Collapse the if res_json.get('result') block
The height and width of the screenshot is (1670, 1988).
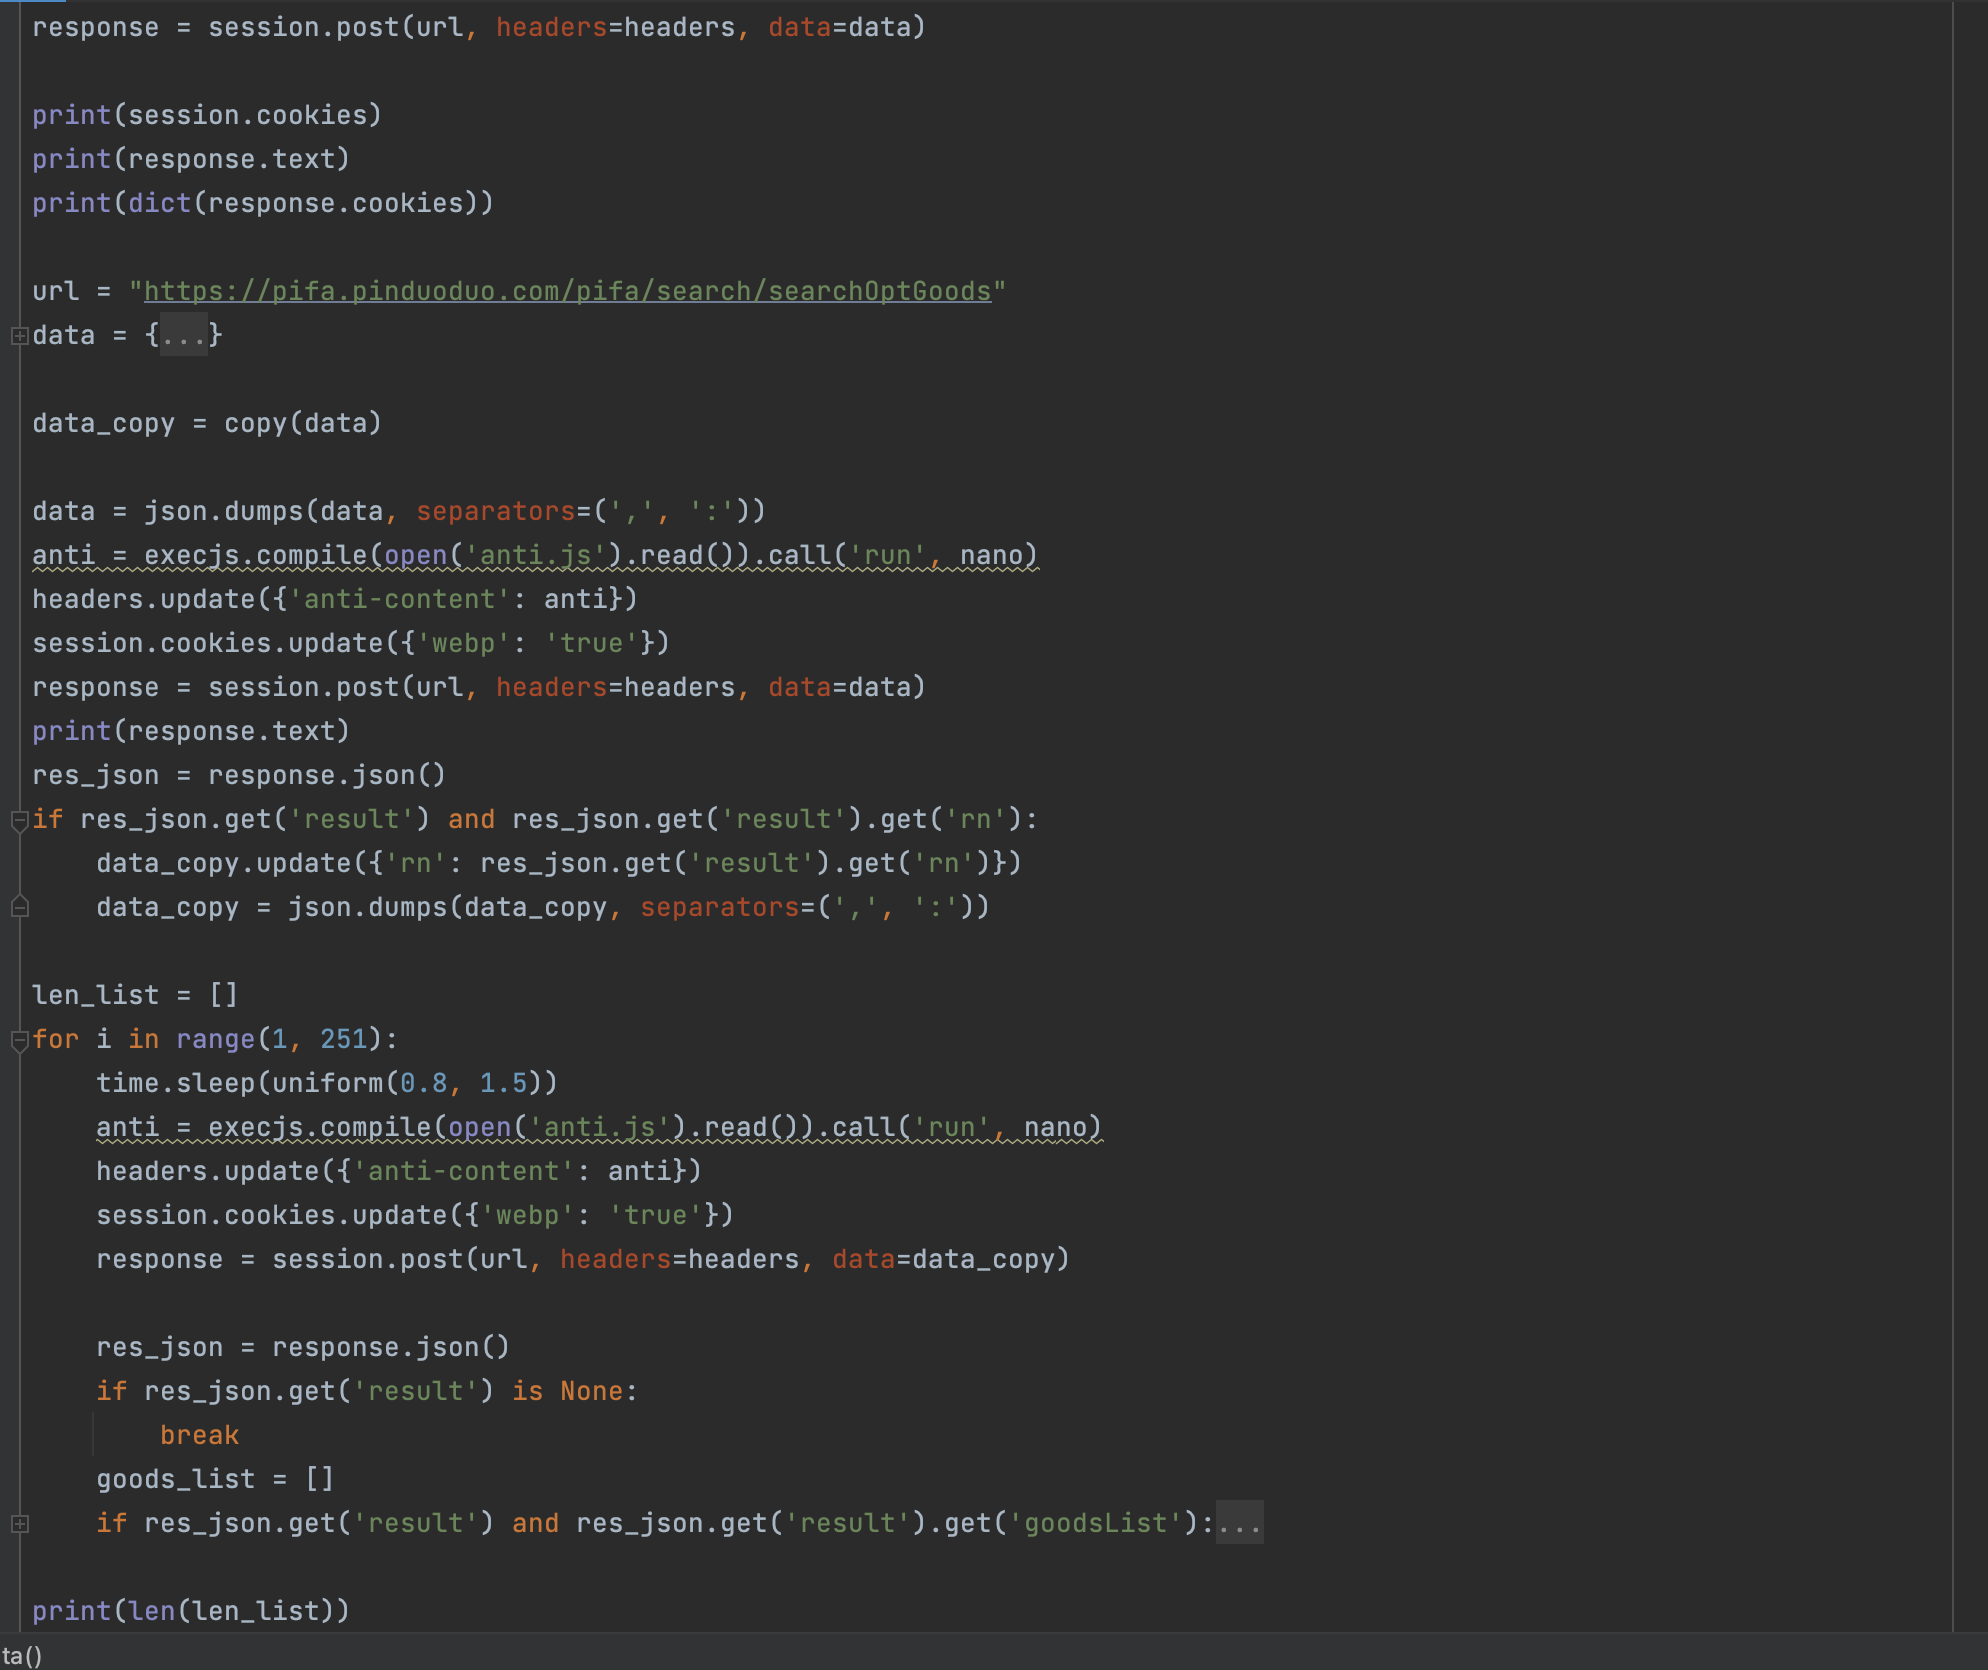(19, 821)
